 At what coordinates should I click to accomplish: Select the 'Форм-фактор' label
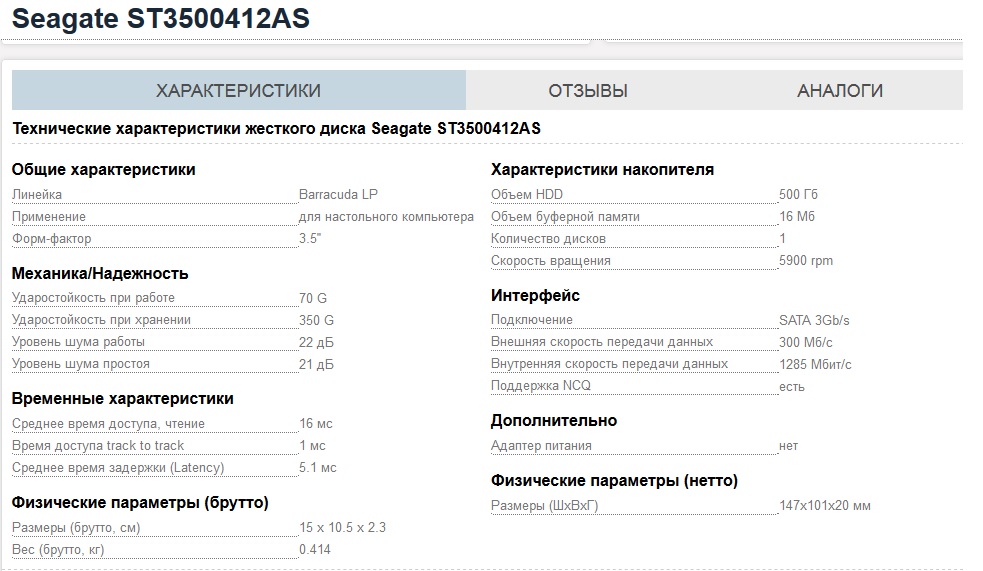click(51, 239)
